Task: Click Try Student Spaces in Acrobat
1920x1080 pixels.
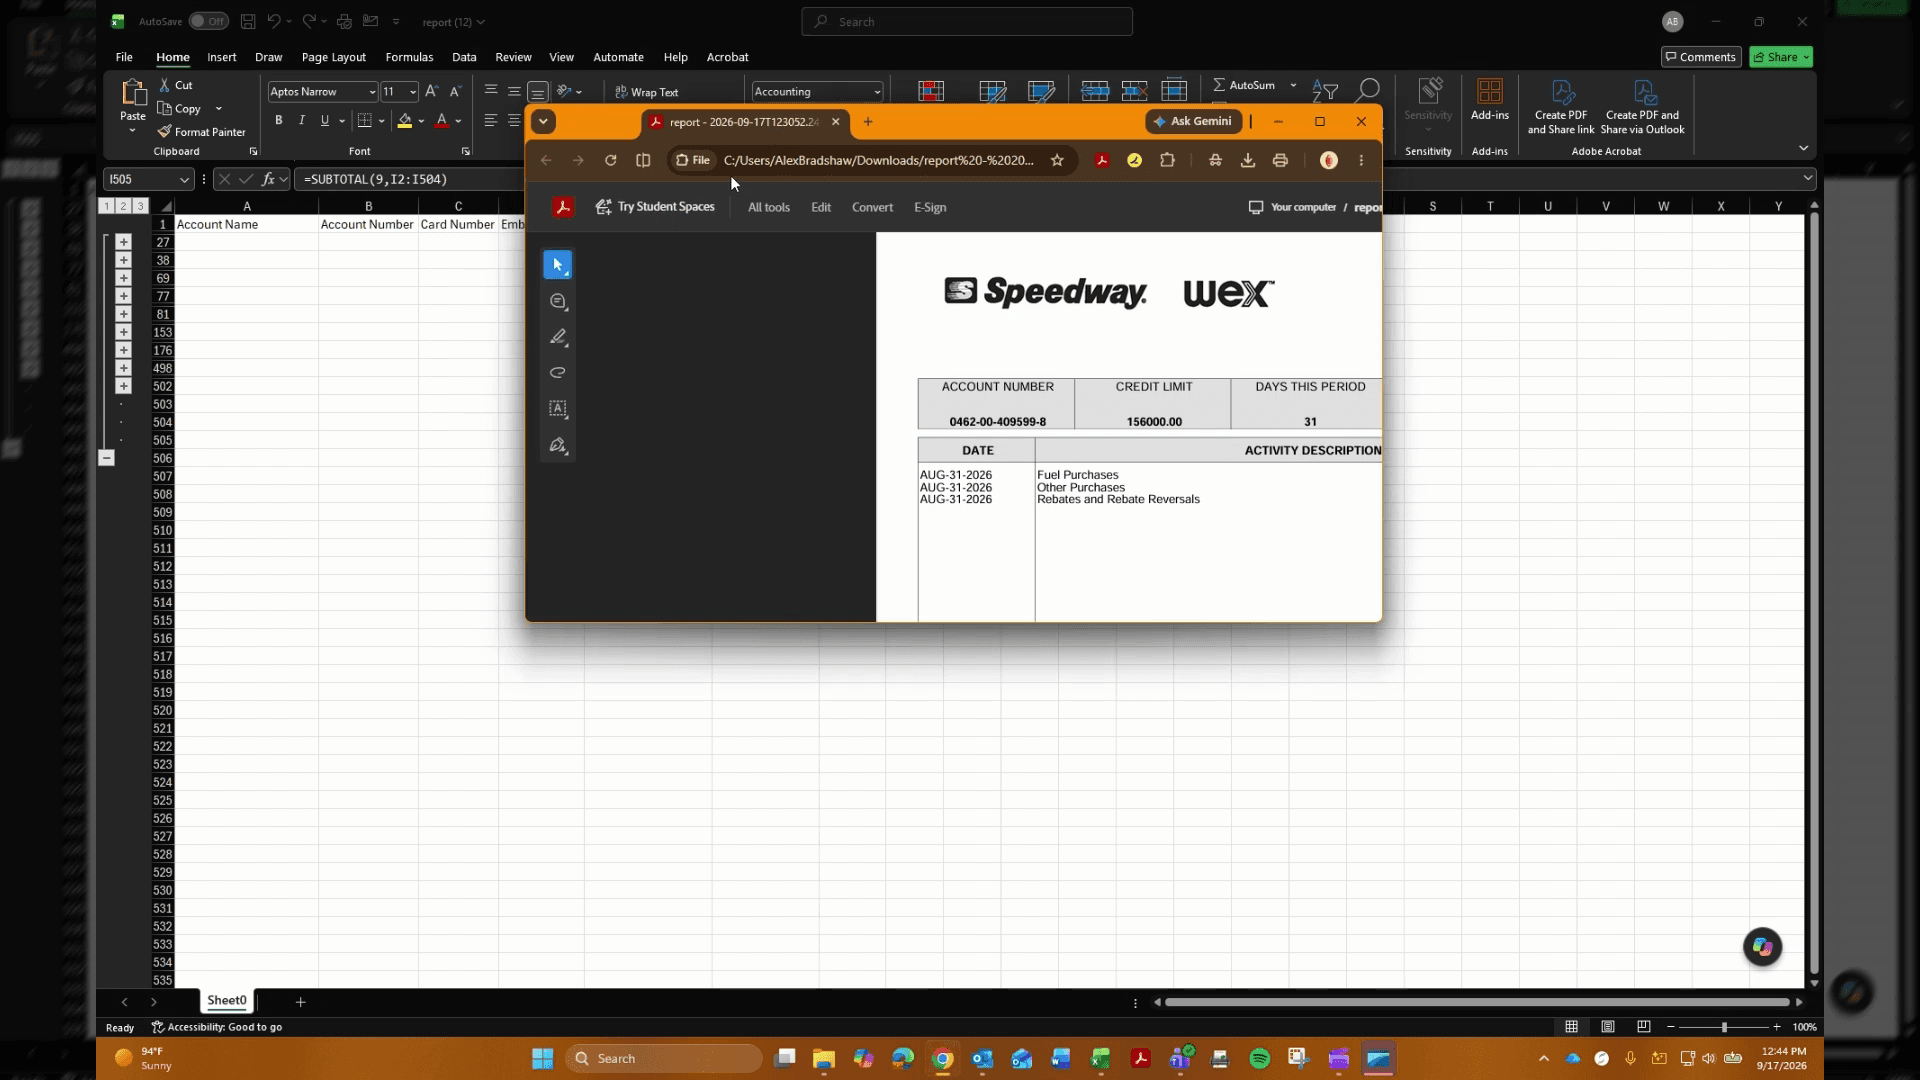Action: click(655, 207)
